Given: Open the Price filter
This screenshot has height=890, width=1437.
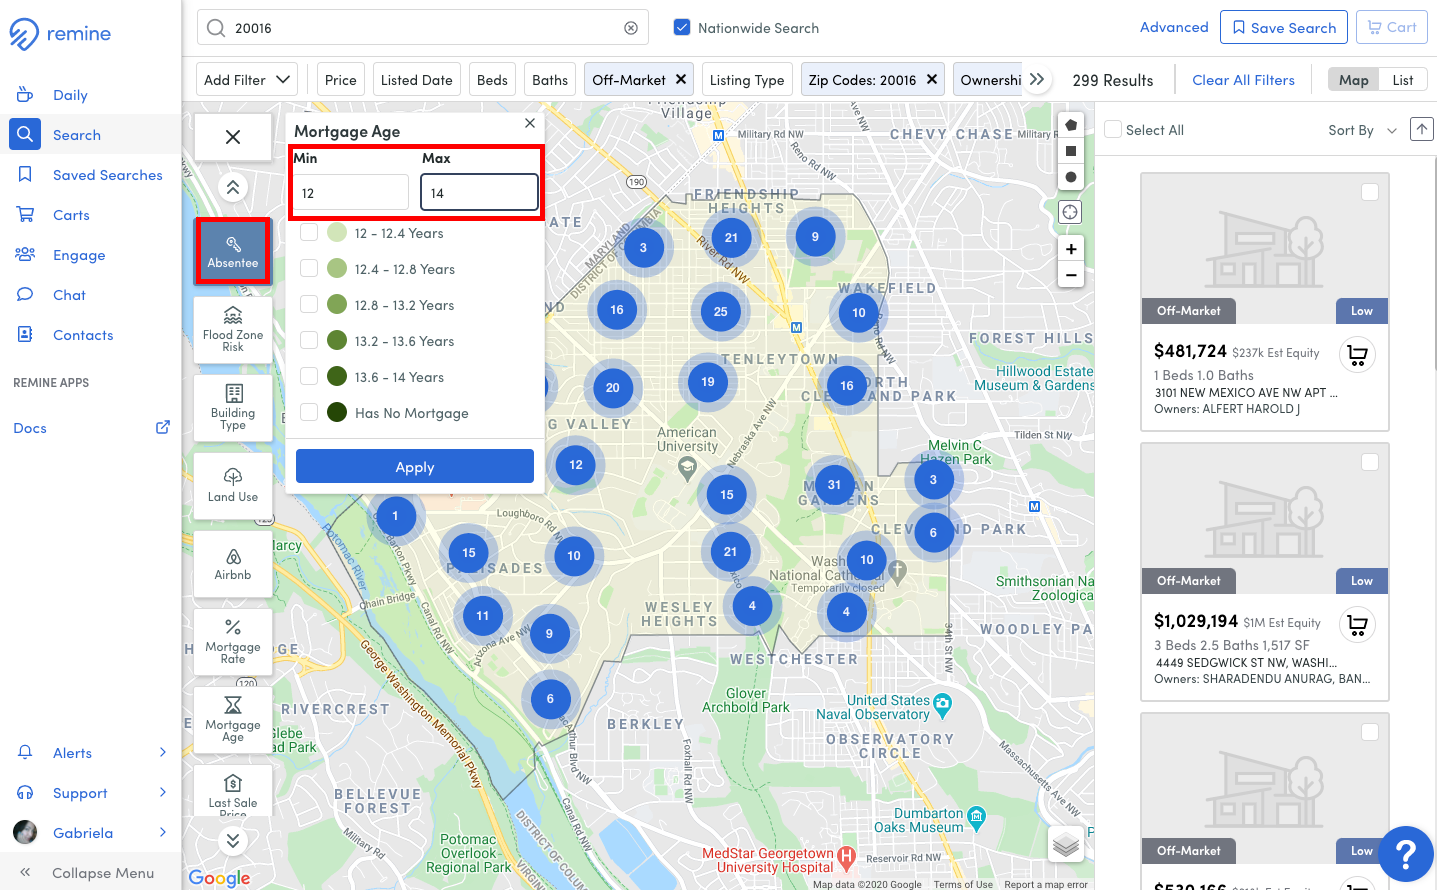Looking at the screenshot, I should coord(341,79).
